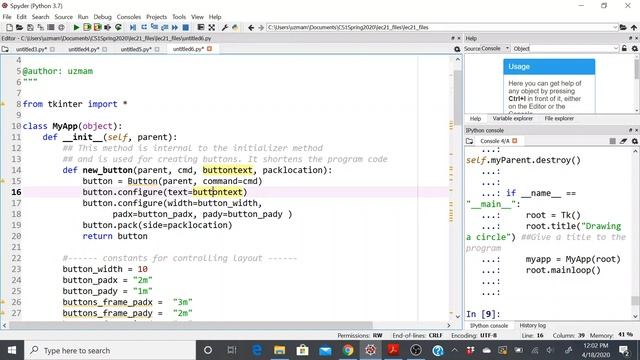Open the Consoles menu
640x360 pixels.
click(129, 17)
